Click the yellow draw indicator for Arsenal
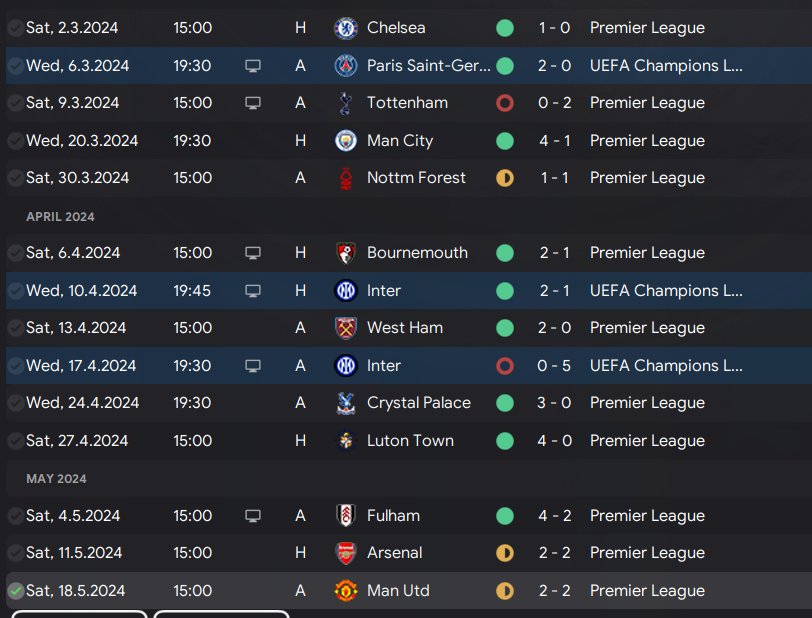Image resolution: width=812 pixels, height=618 pixels. [505, 553]
